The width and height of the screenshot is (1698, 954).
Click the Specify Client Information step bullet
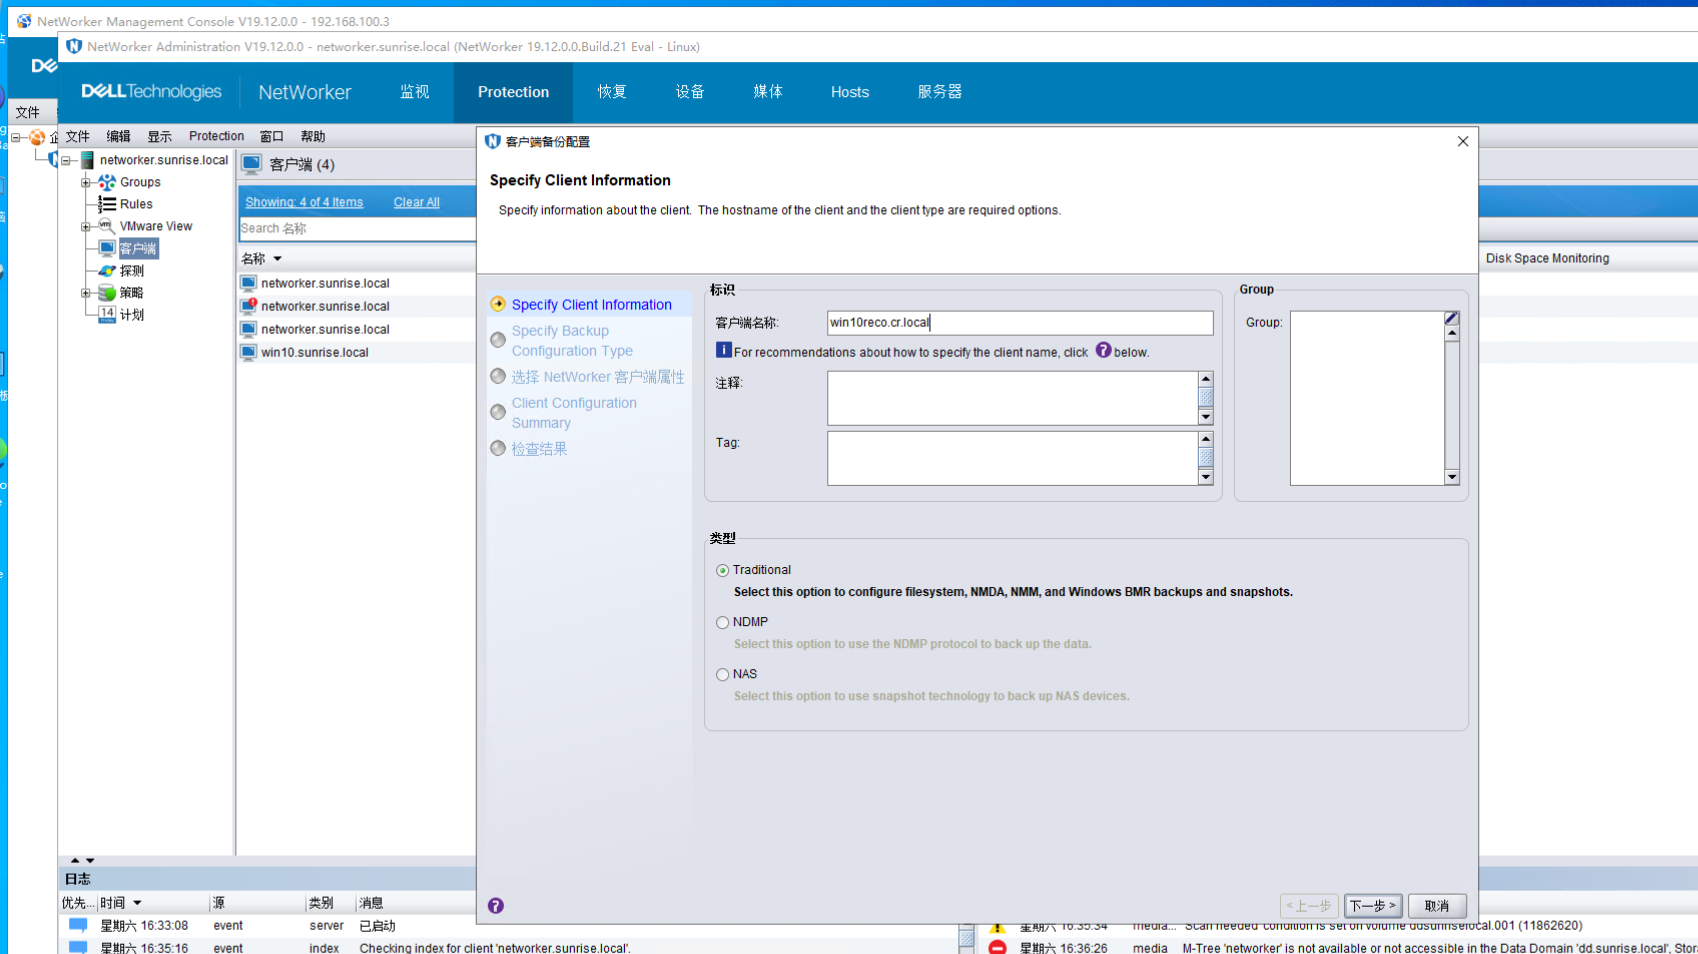(498, 304)
